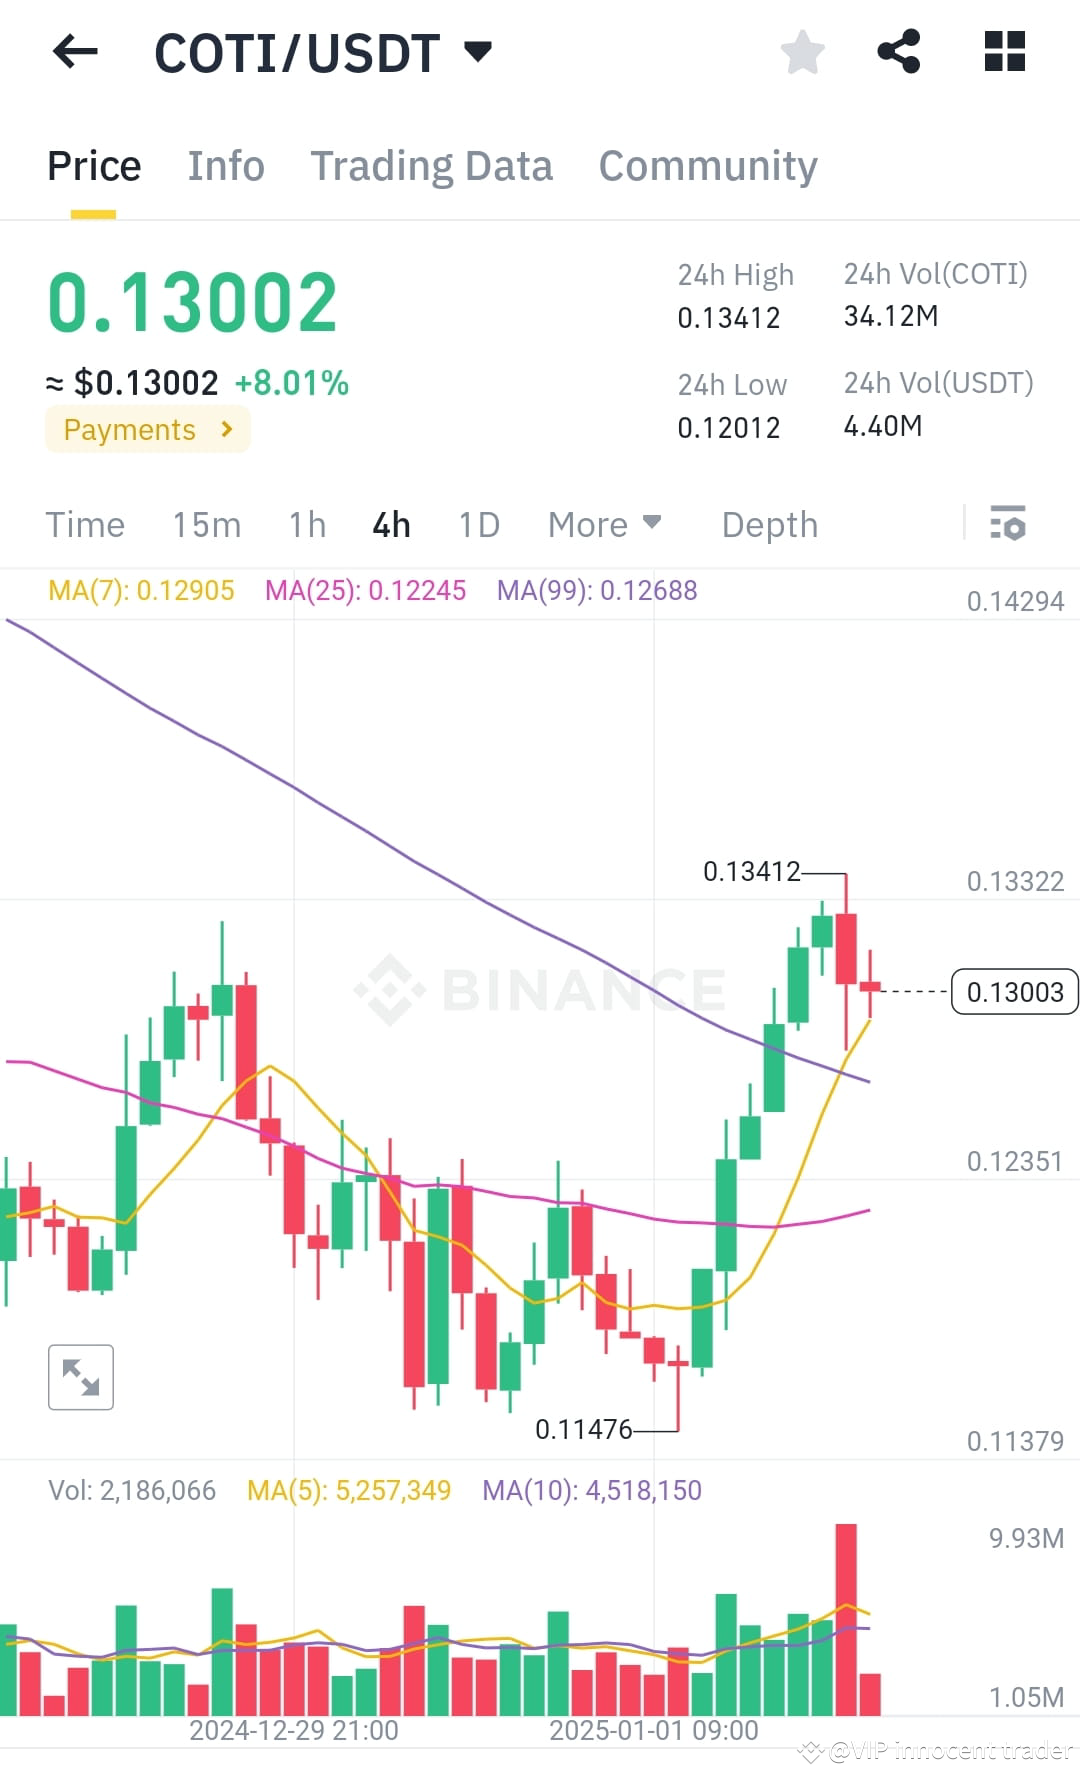Open the Depth view
Image resolution: width=1080 pixels, height=1773 pixels.
tap(768, 523)
